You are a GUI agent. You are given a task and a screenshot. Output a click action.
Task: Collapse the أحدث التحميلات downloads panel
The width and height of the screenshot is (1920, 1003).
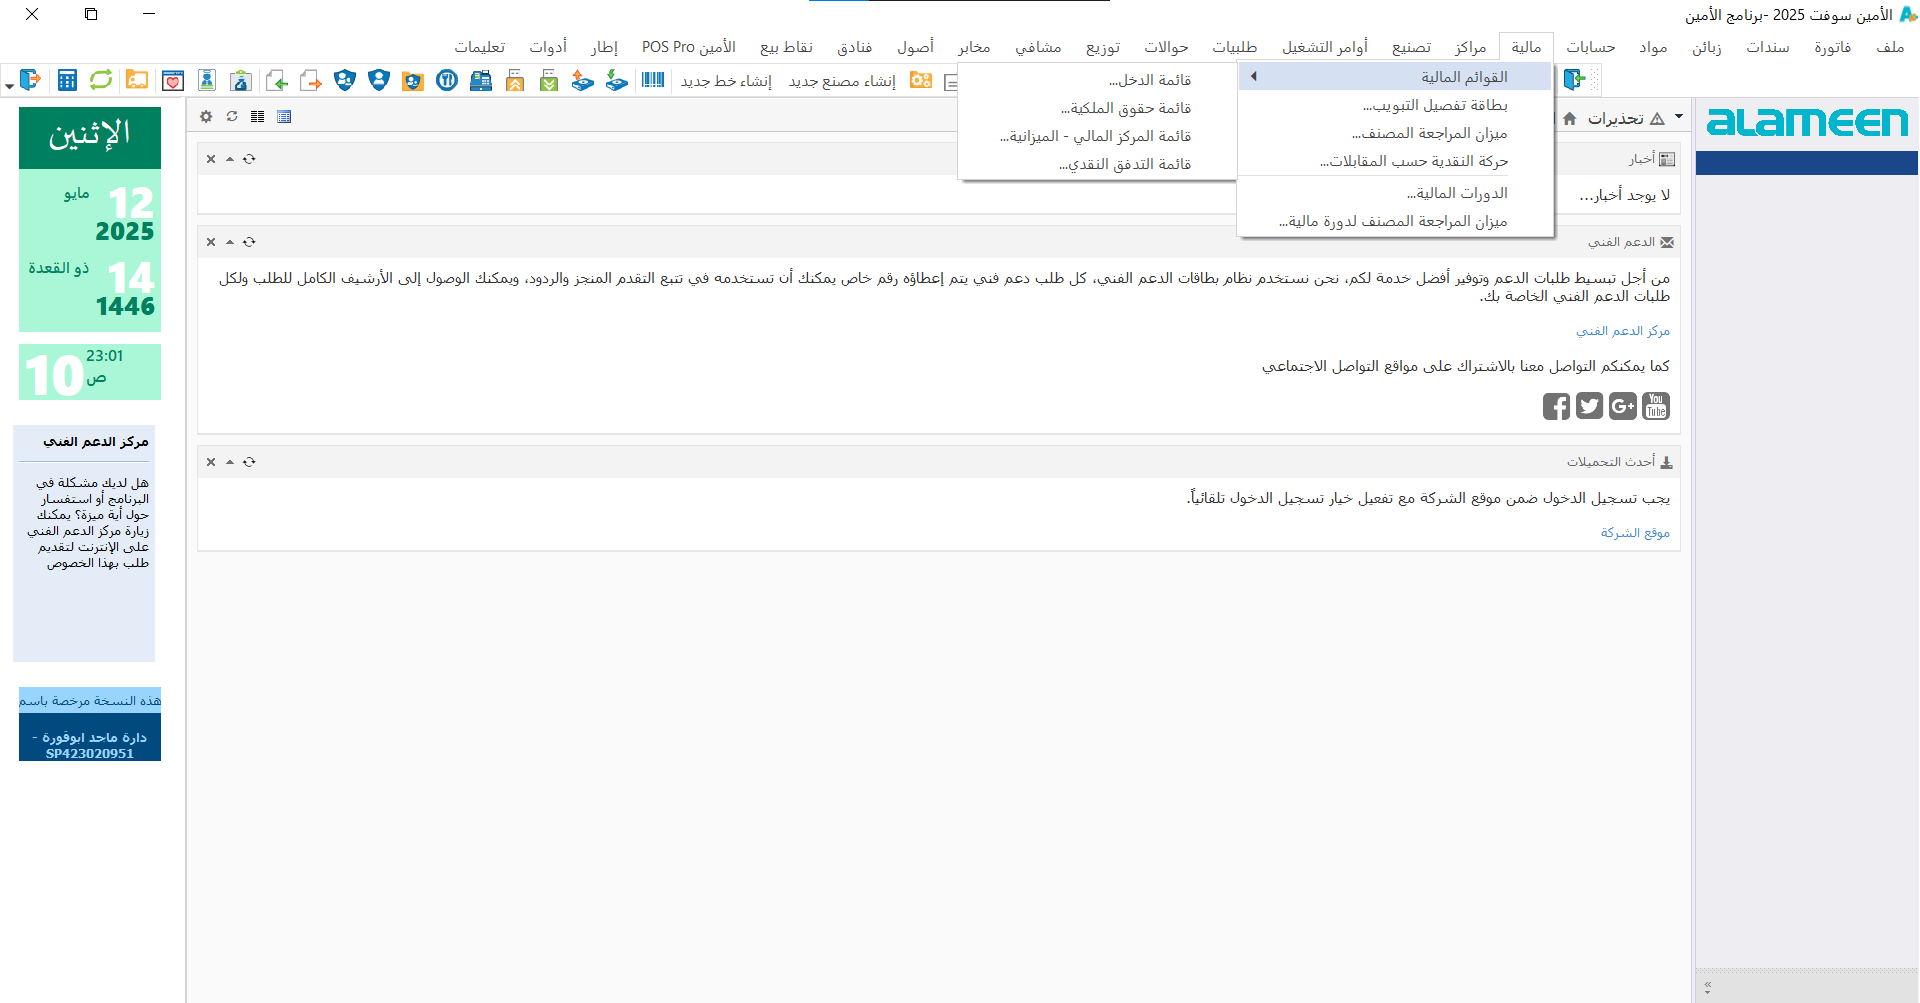coord(230,462)
